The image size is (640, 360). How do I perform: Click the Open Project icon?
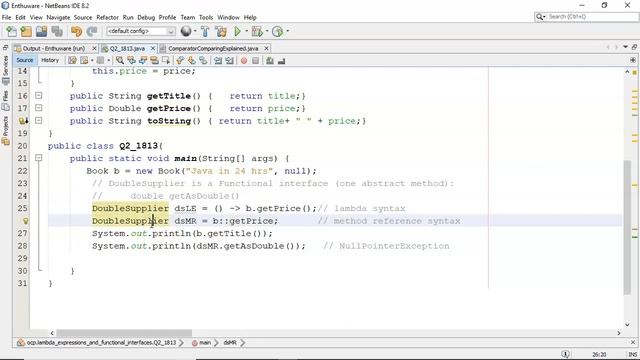click(41, 31)
